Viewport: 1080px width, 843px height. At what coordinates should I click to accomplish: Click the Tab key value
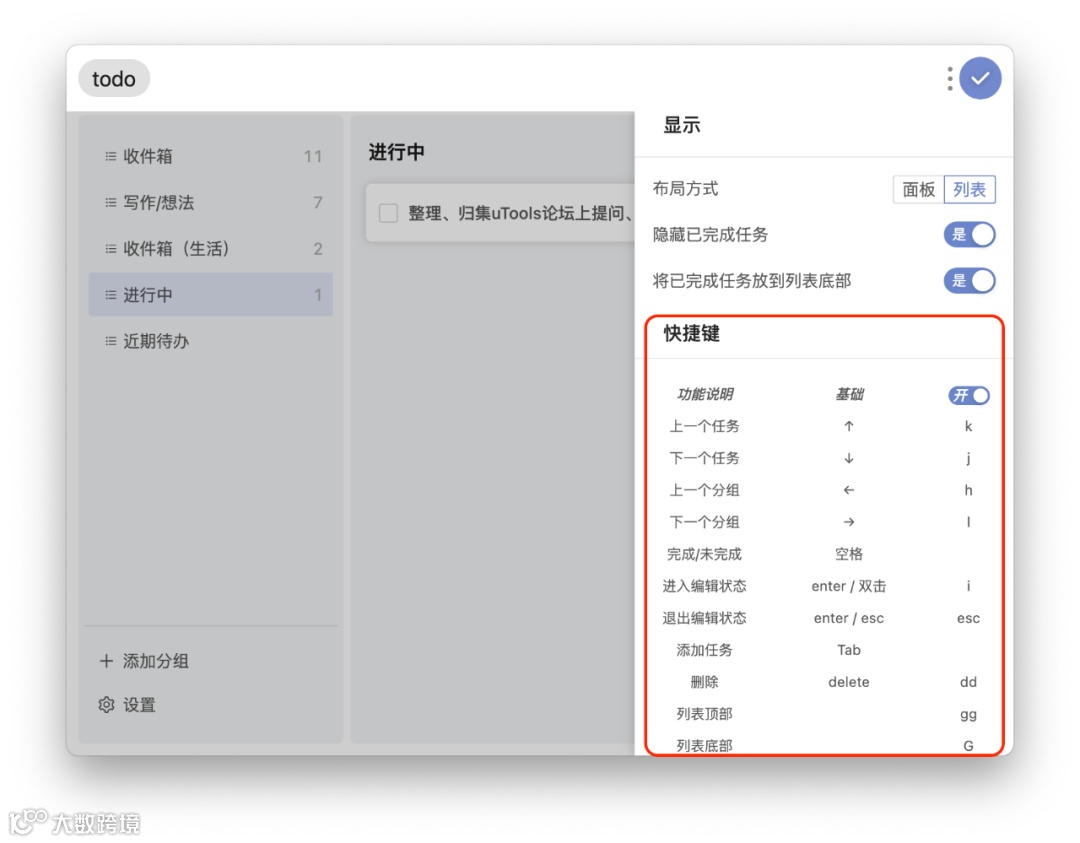(x=849, y=650)
